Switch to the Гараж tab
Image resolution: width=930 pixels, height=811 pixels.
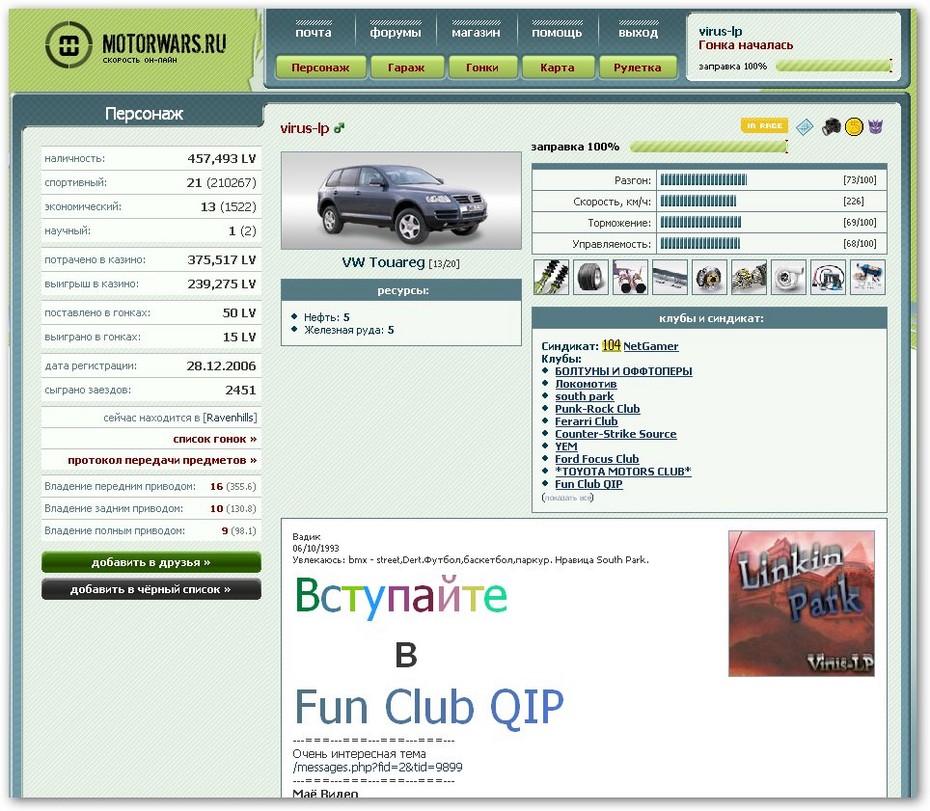pyautogui.click(x=406, y=68)
